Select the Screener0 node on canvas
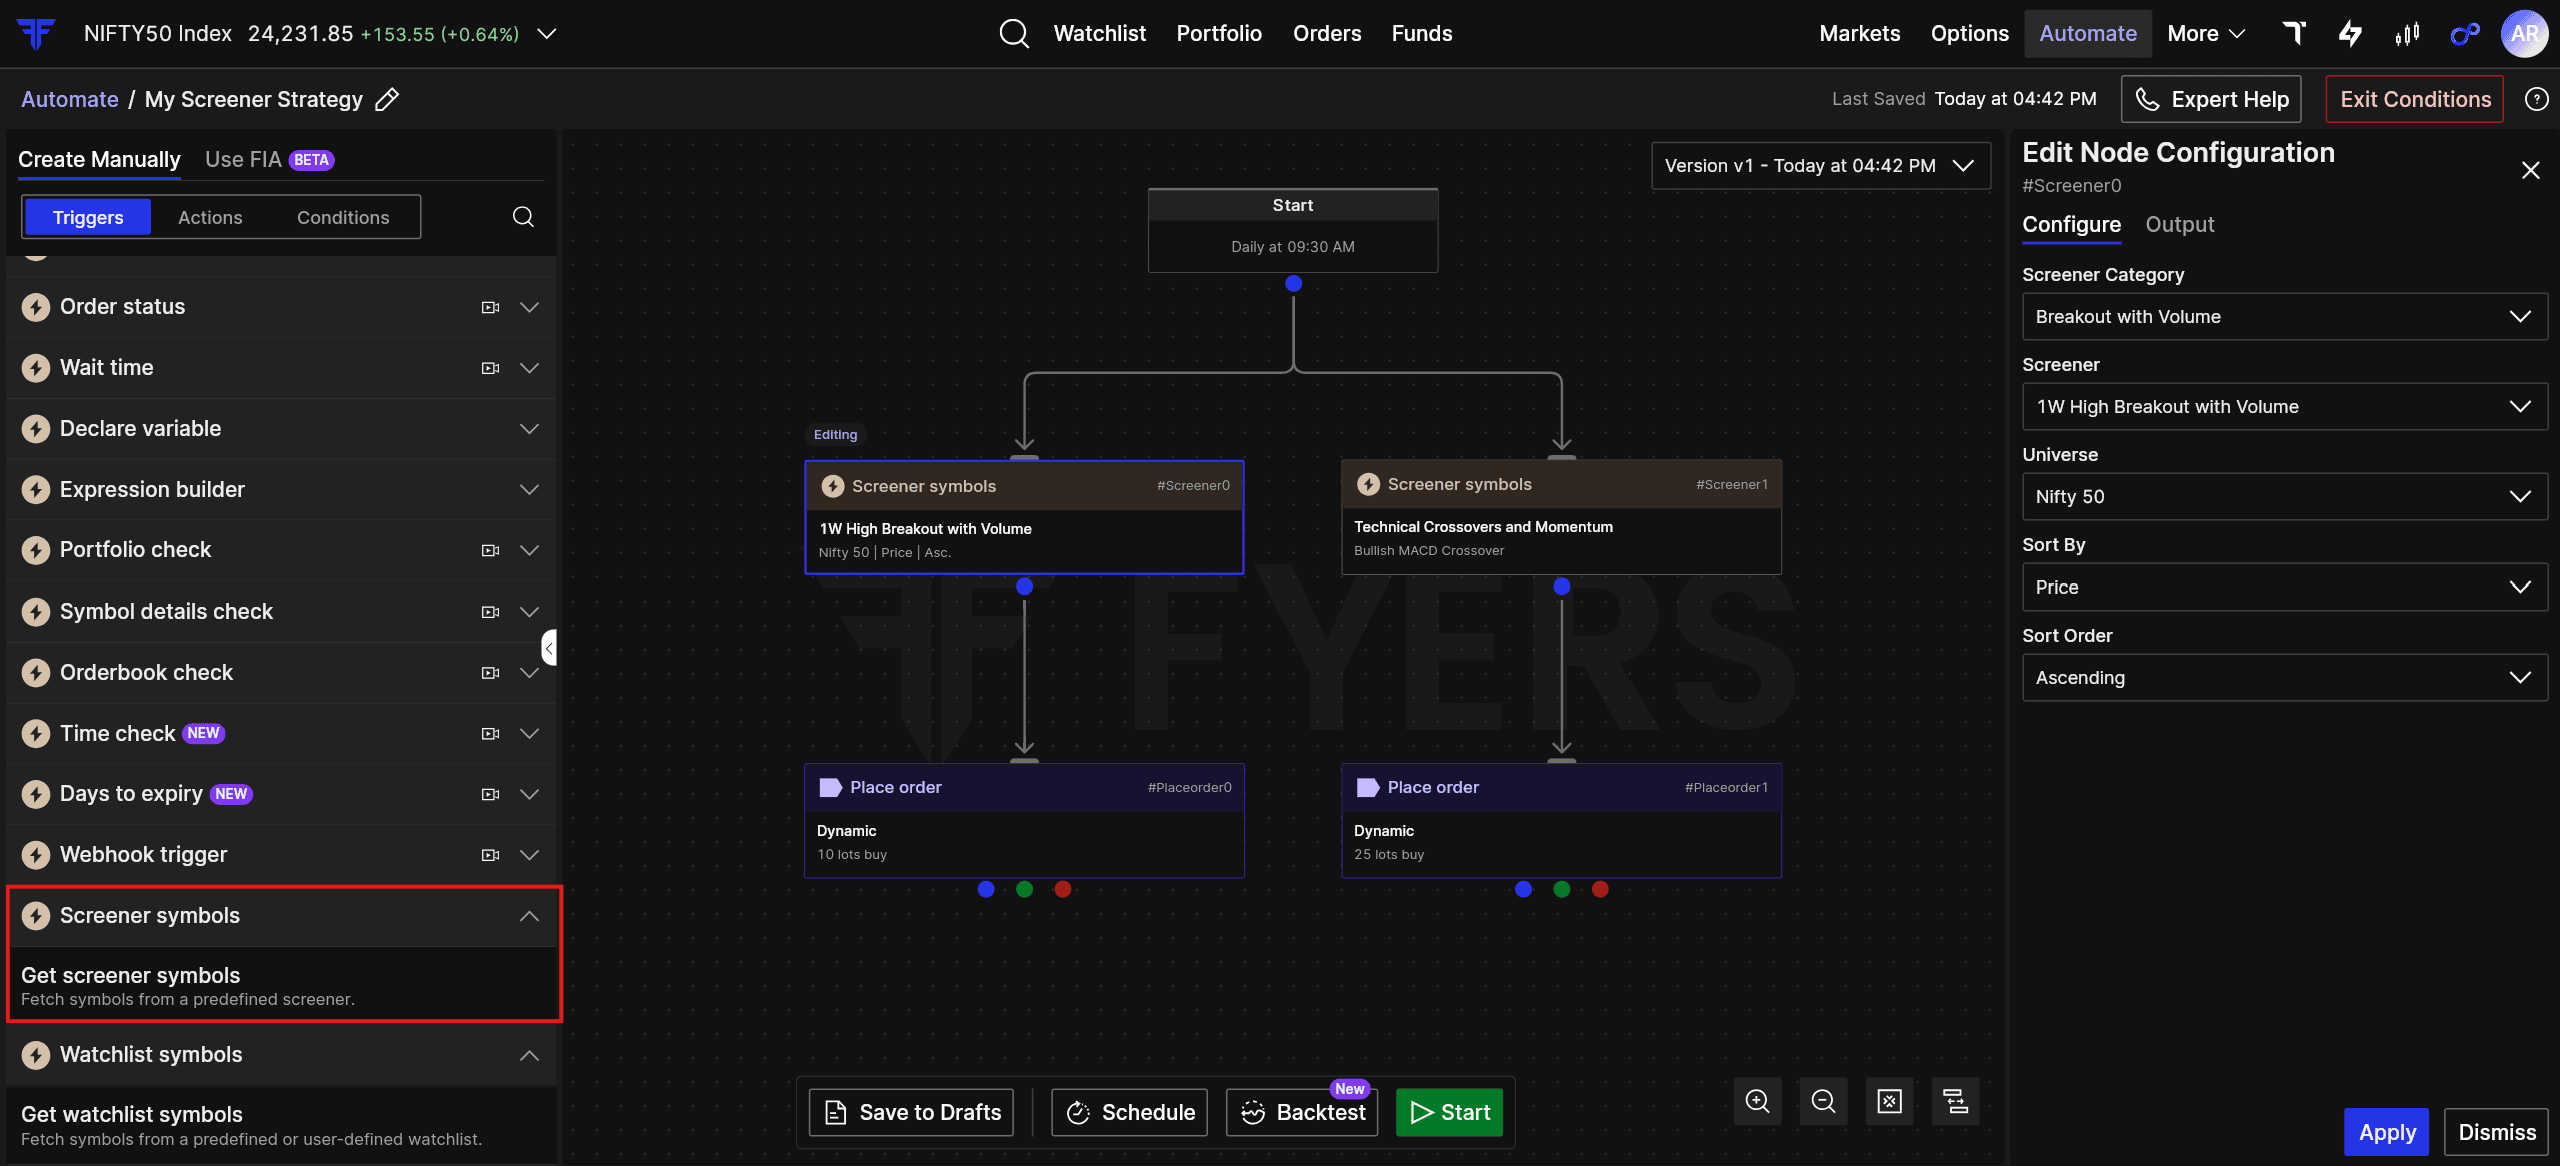 tap(1024, 517)
